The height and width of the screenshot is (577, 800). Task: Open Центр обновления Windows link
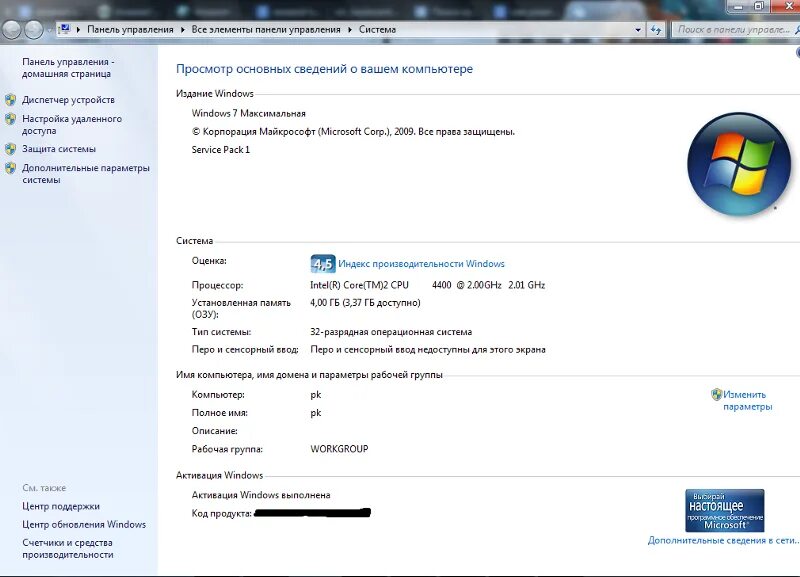point(84,524)
